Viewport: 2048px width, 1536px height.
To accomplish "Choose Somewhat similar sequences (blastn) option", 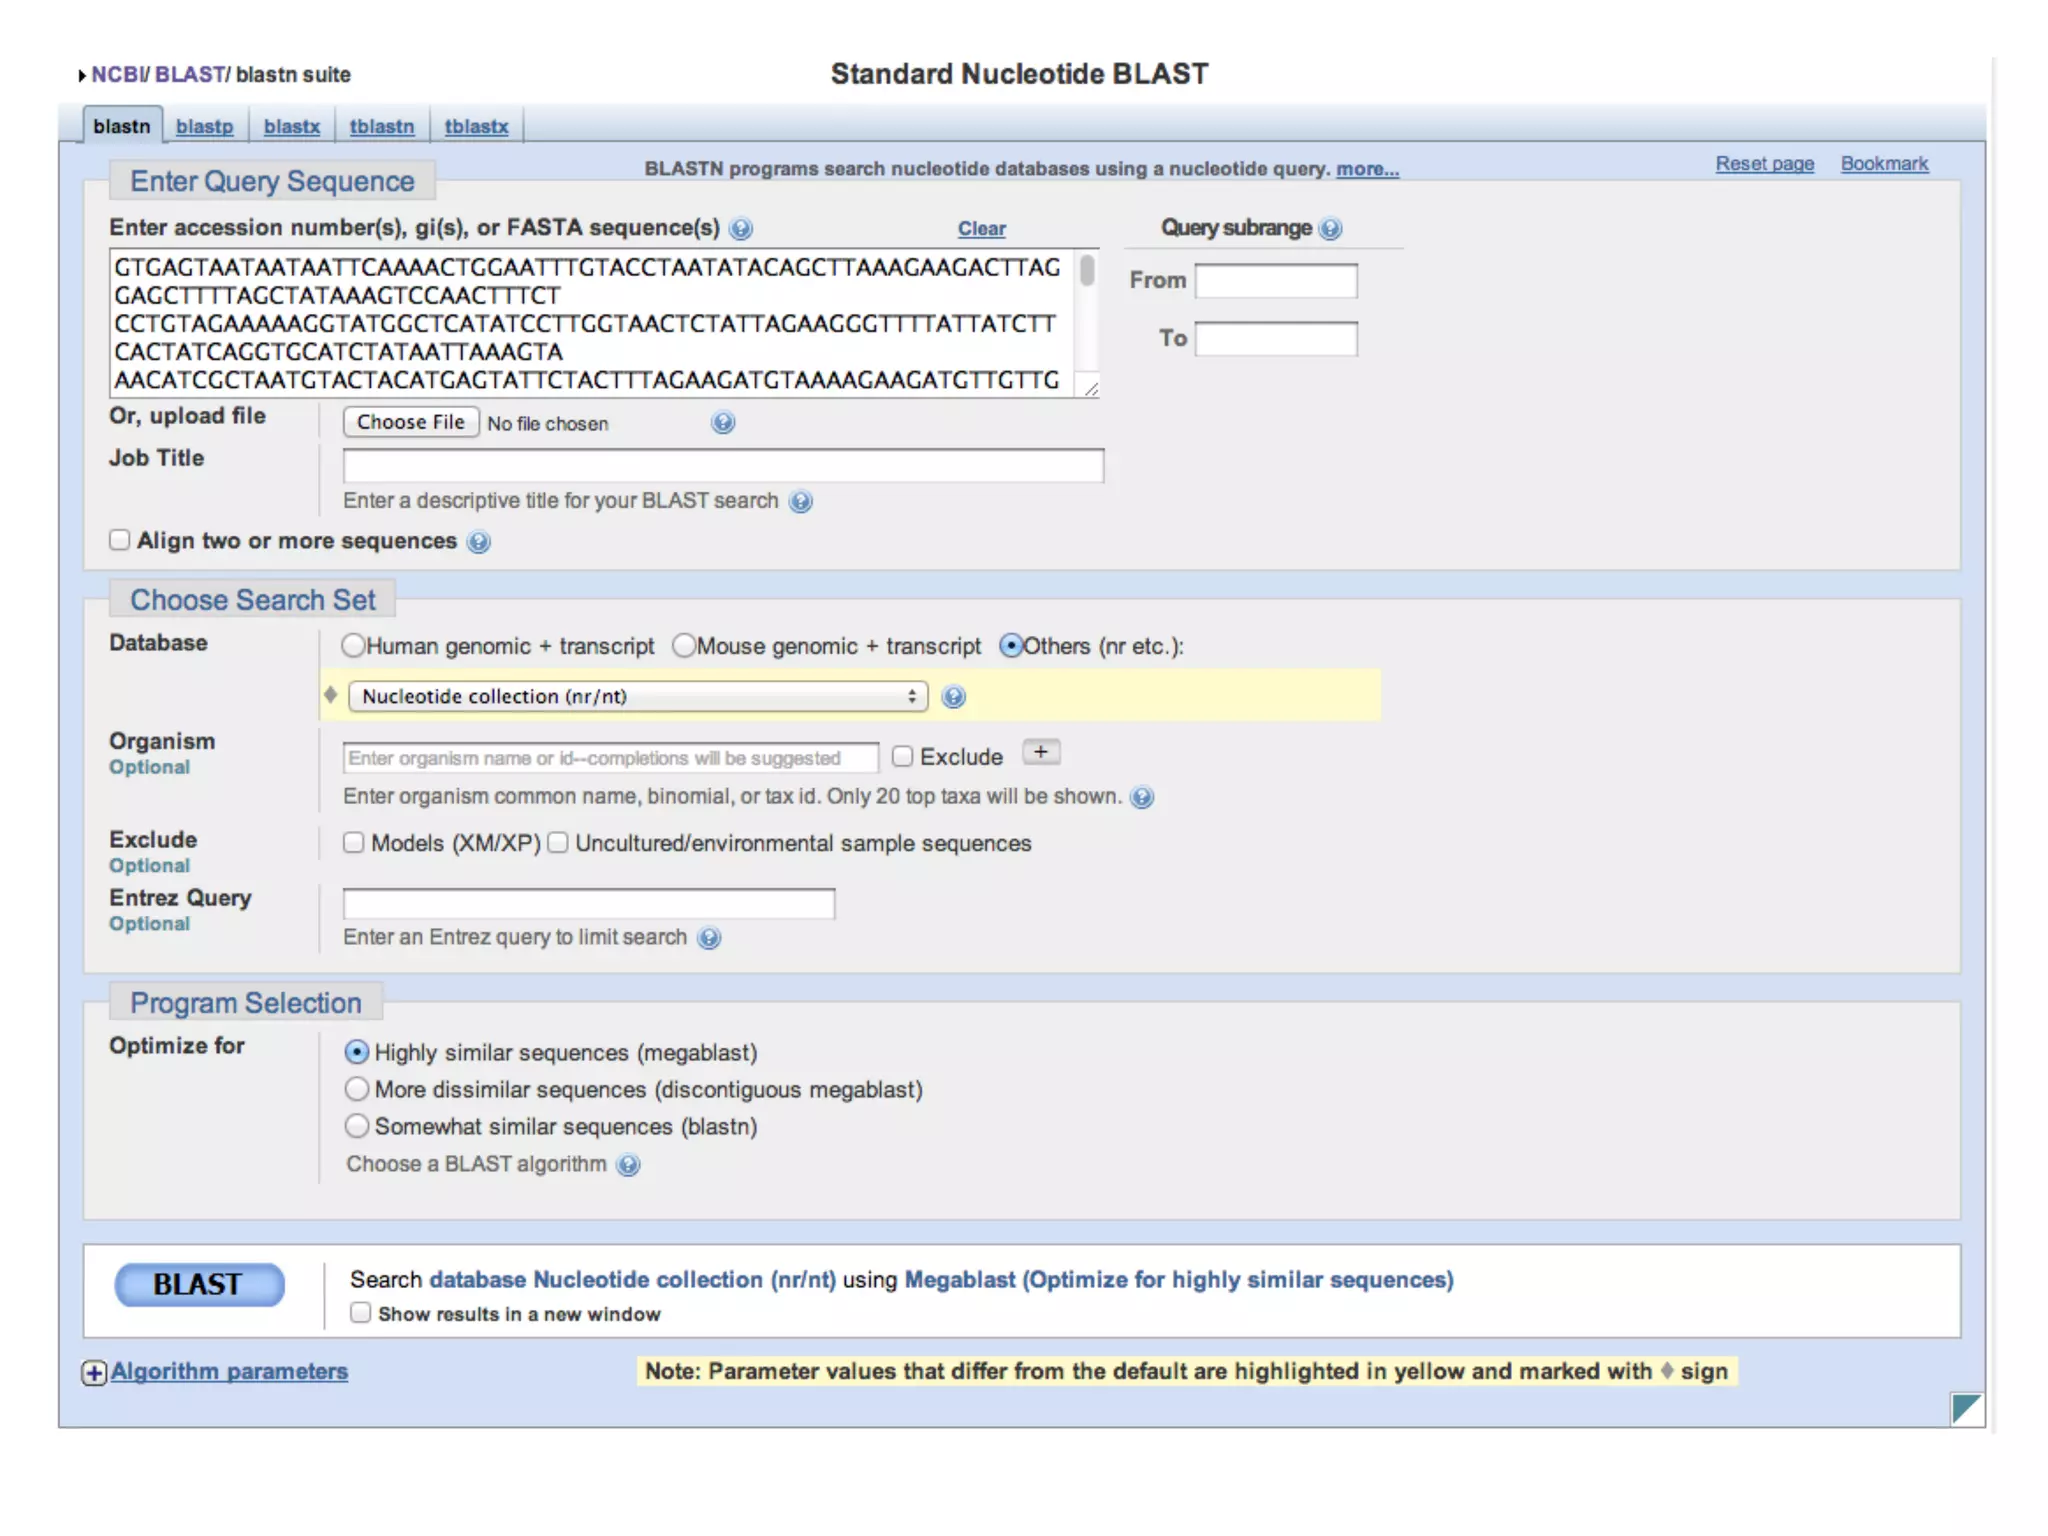I will tap(357, 1127).
